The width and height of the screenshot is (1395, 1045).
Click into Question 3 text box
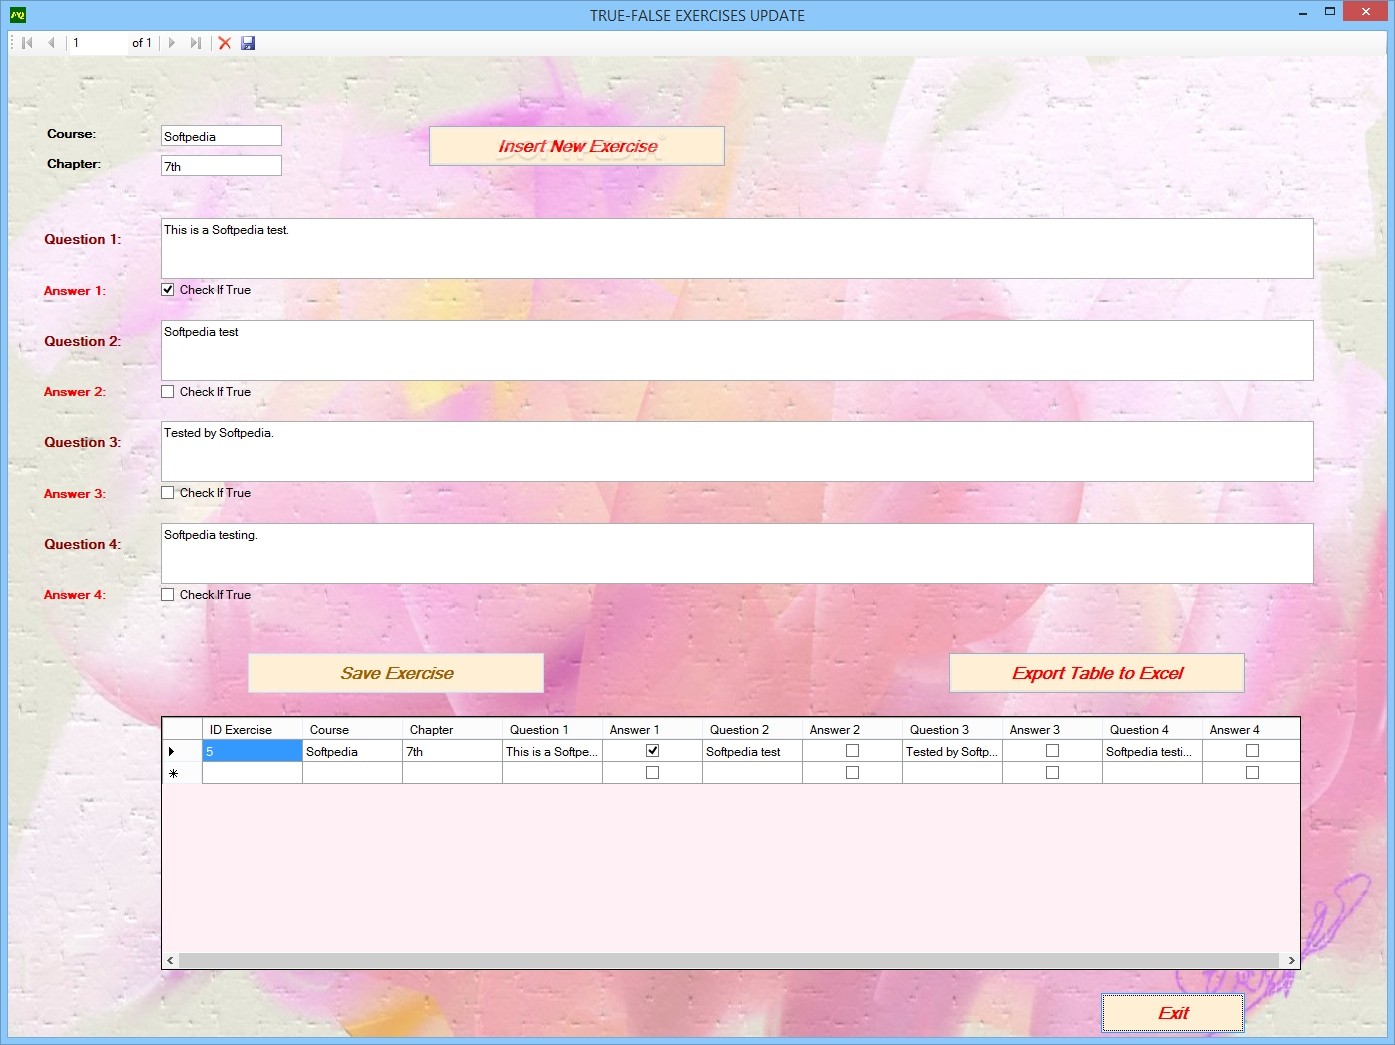coord(737,451)
